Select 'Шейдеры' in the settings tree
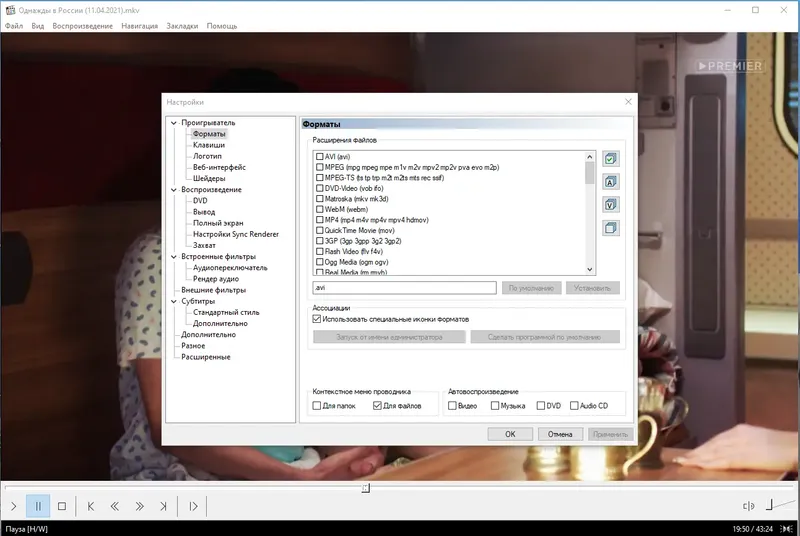The image size is (800, 536). [209, 178]
